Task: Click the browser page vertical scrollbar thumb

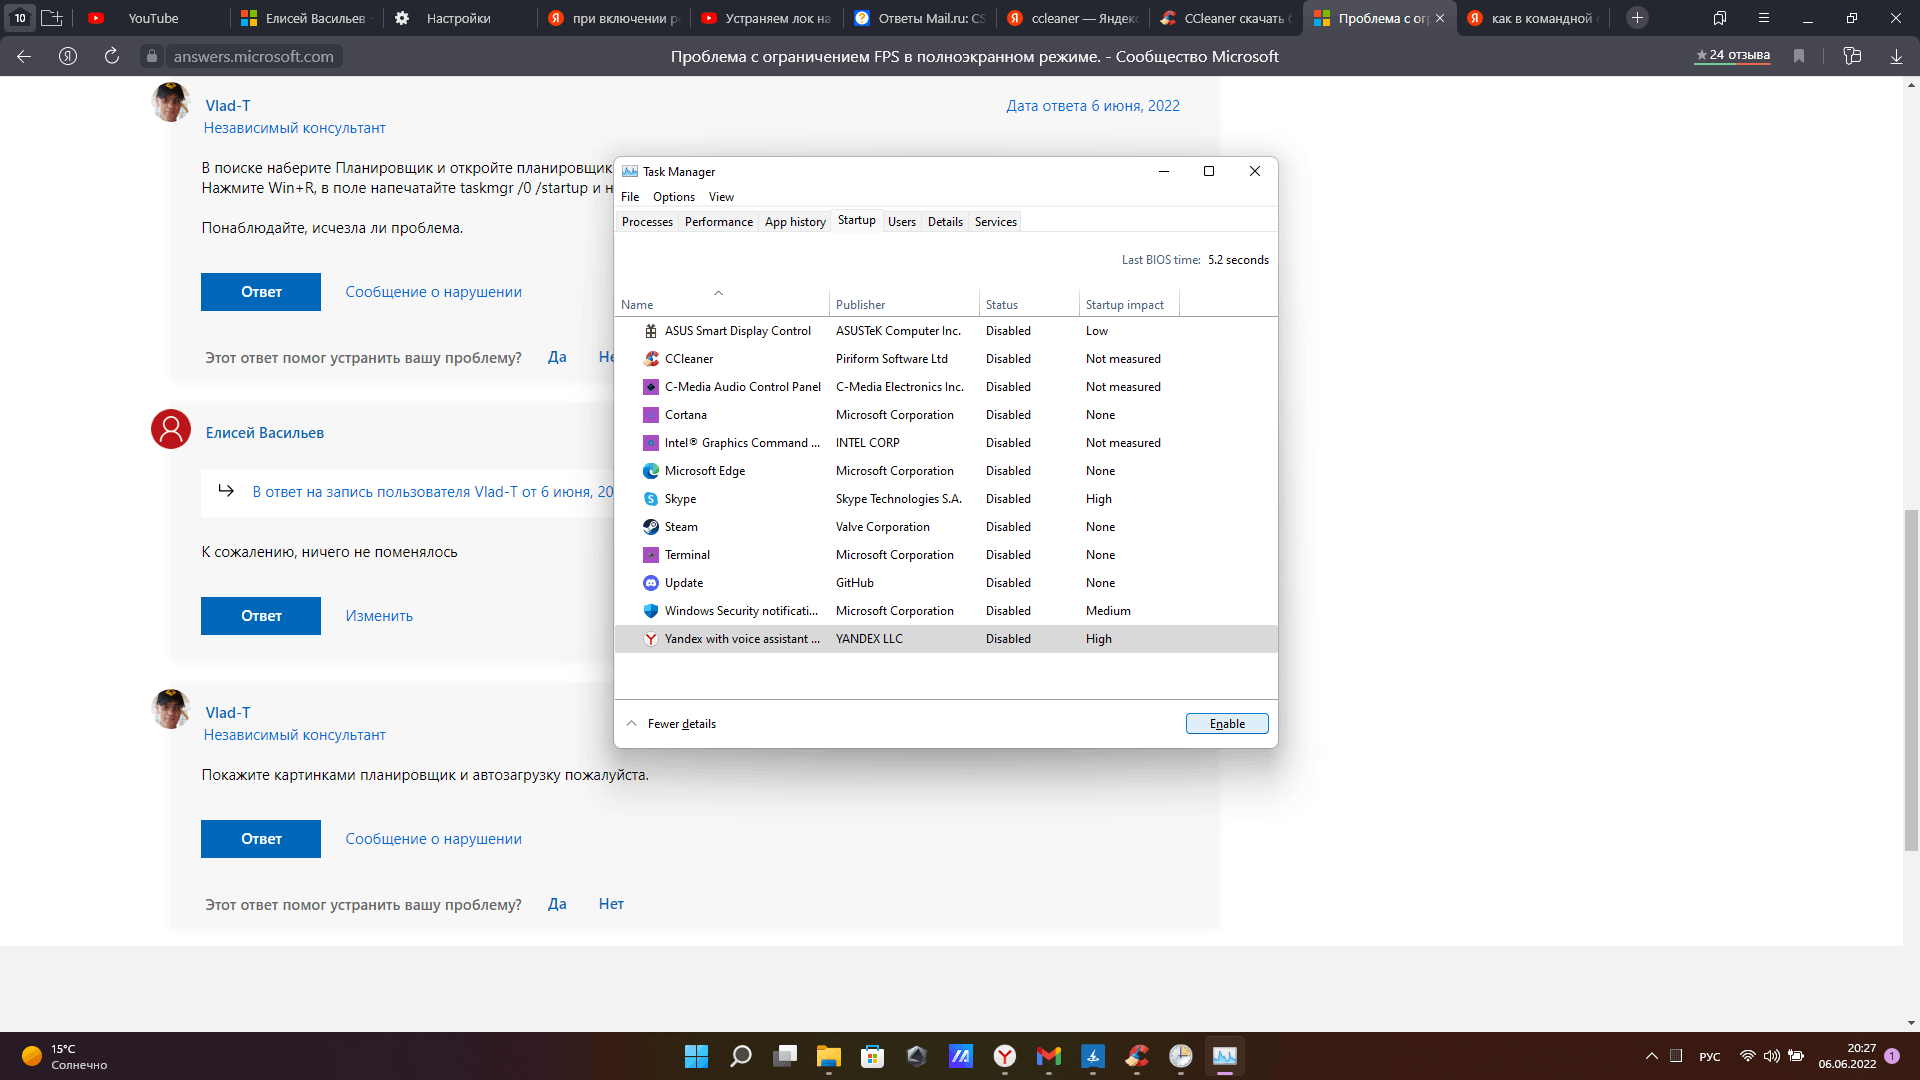Action: (1911, 680)
